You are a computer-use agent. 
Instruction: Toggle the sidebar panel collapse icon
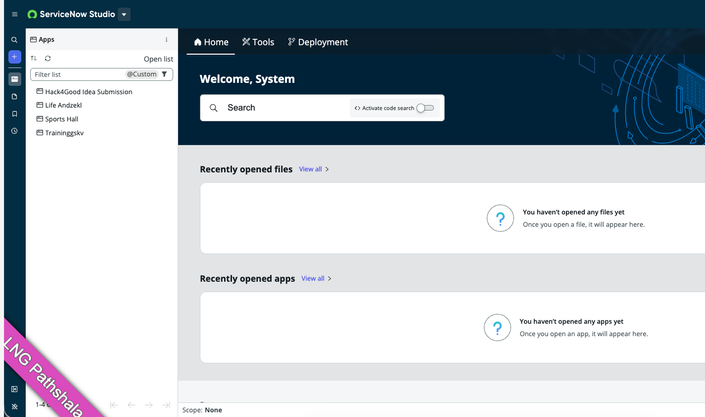[x=14, y=389]
